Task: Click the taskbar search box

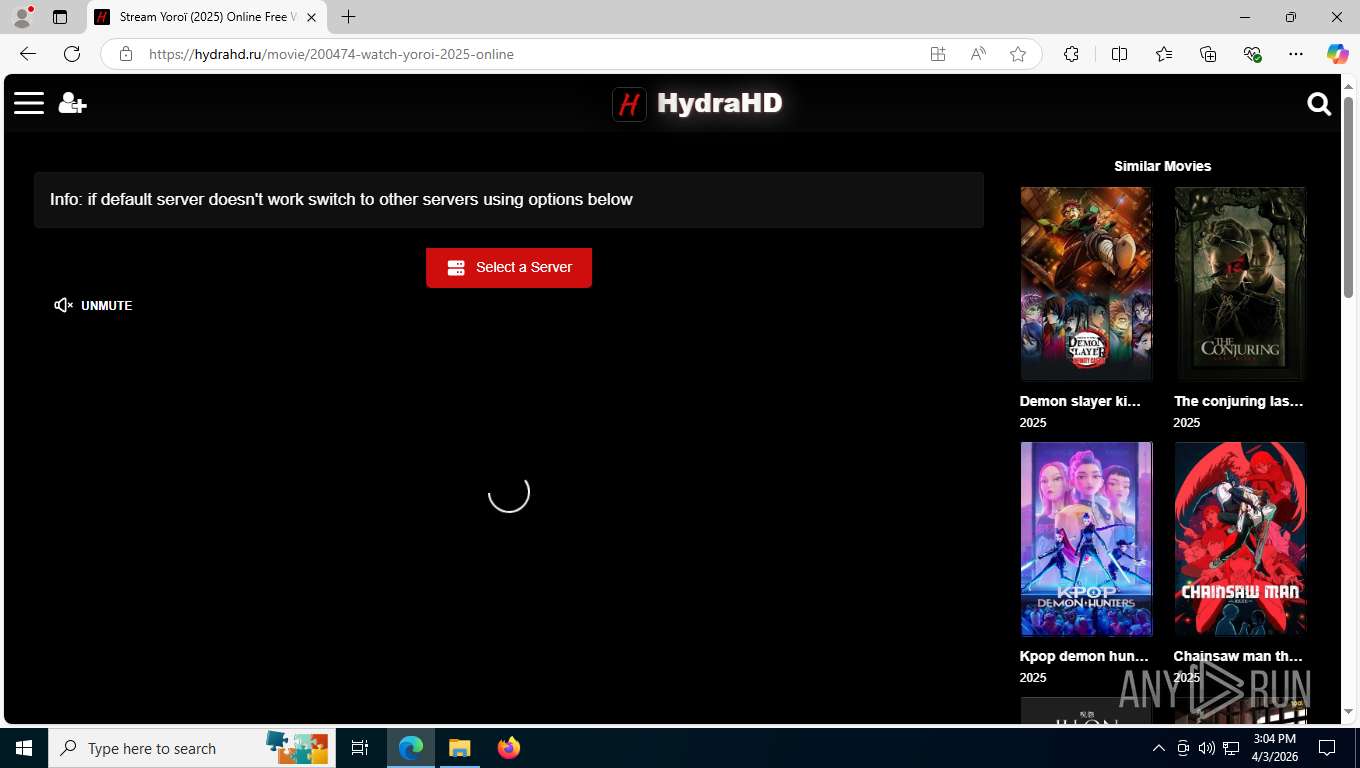Action: [192, 748]
